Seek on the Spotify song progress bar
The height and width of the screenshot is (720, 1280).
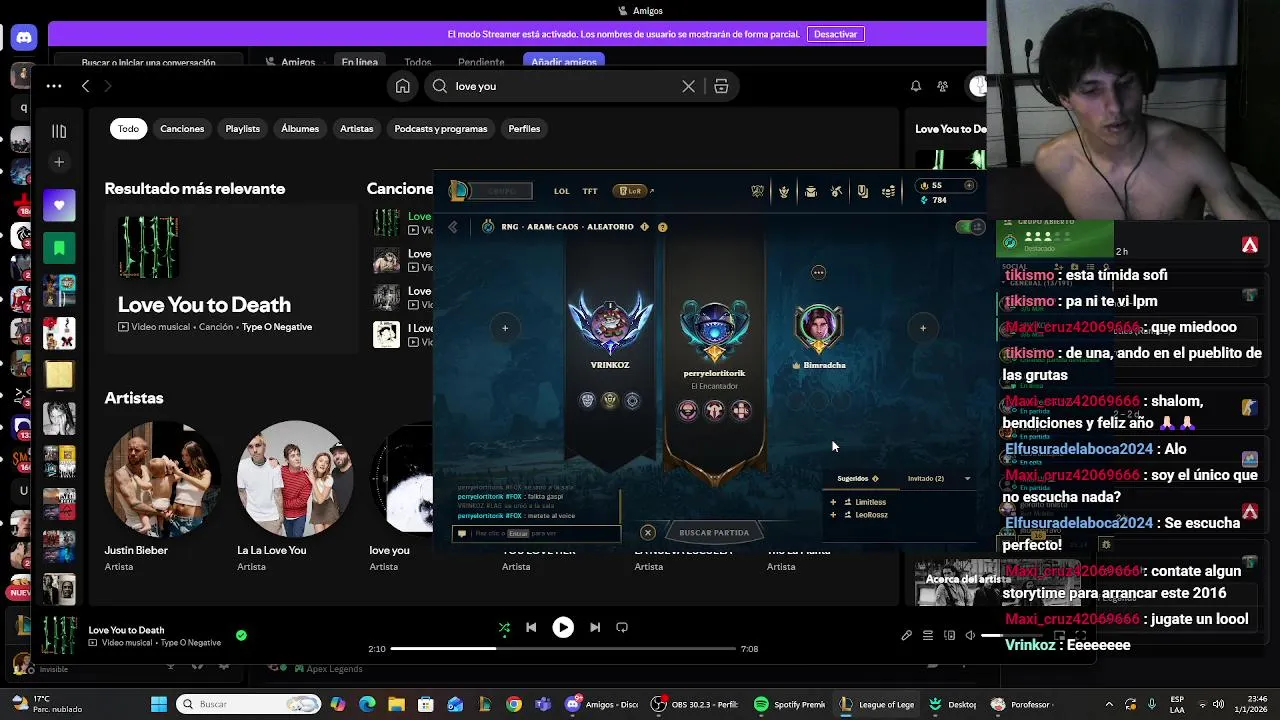563,649
